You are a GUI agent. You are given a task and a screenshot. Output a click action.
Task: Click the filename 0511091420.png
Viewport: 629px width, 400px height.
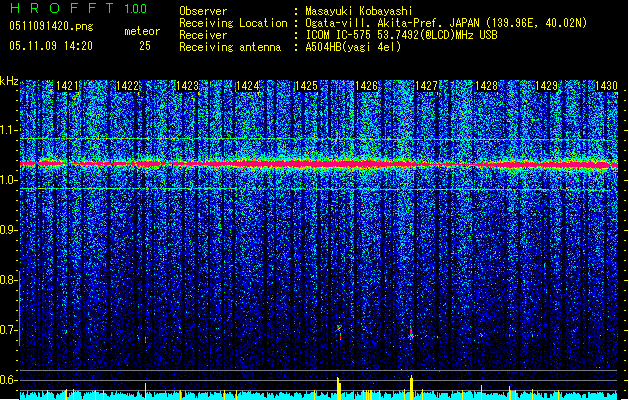[51, 26]
